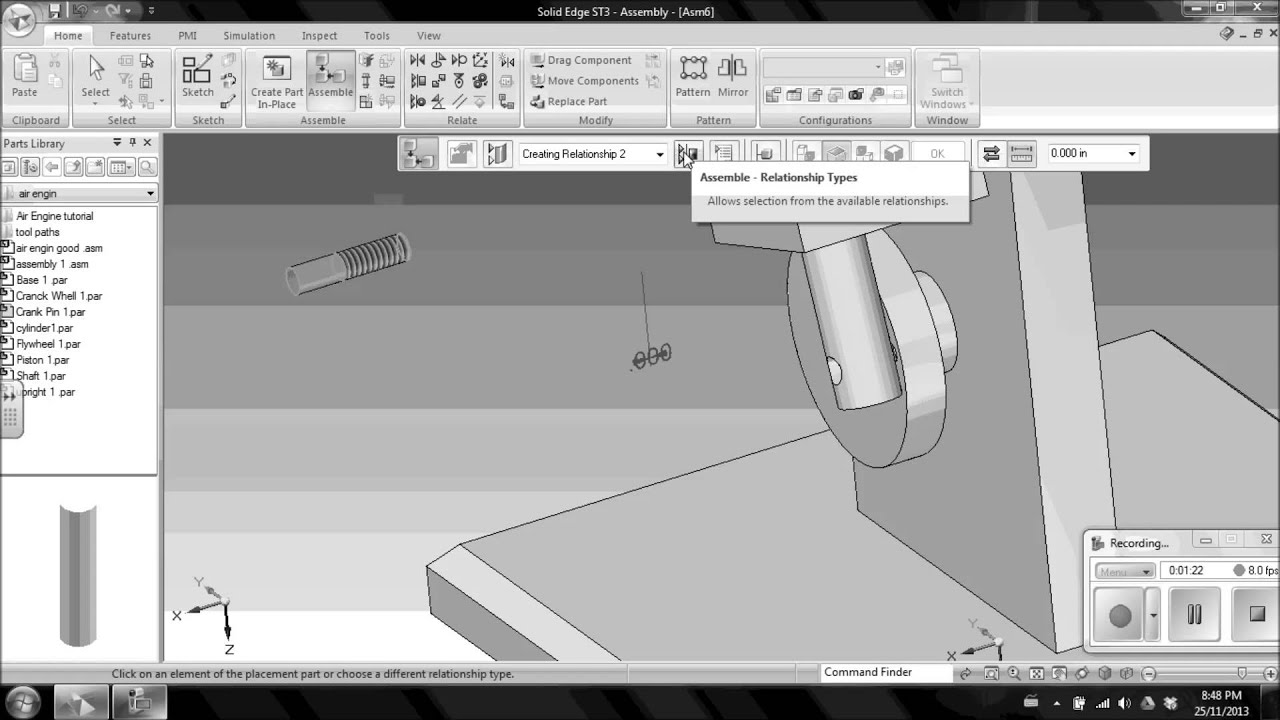Click the zoom in plus button
1280x720 pixels.
(x=1271, y=674)
